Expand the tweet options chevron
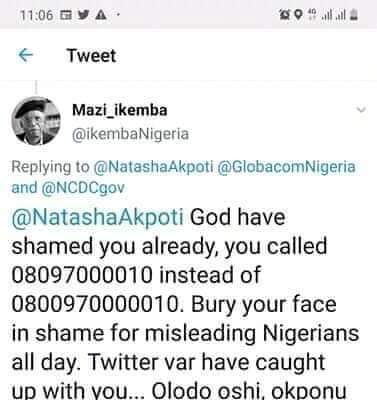 tap(361, 110)
